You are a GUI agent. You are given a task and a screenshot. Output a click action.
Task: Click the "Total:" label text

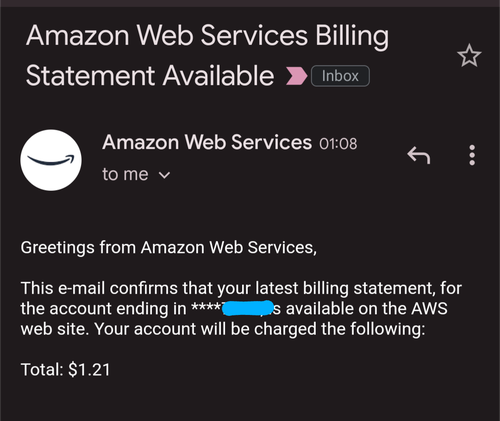[x=42, y=370]
